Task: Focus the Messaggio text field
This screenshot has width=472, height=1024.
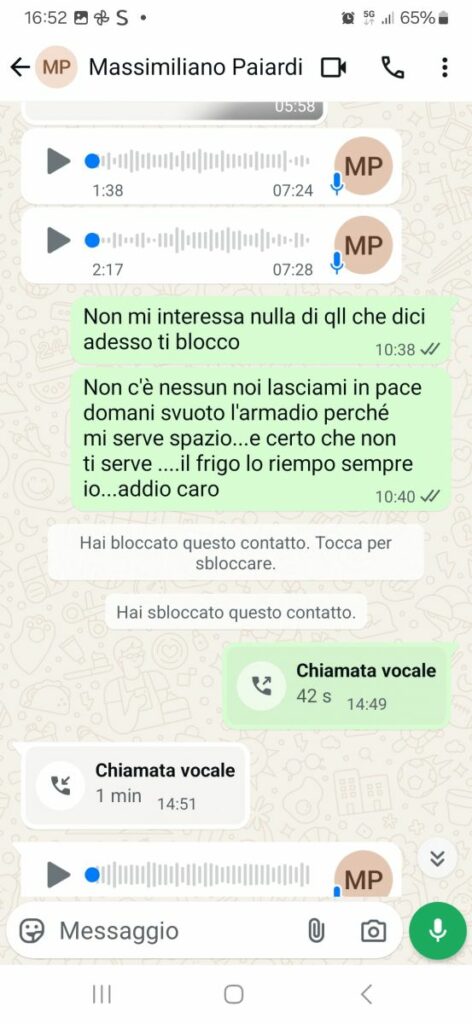Action: click(x=176, y=931)
